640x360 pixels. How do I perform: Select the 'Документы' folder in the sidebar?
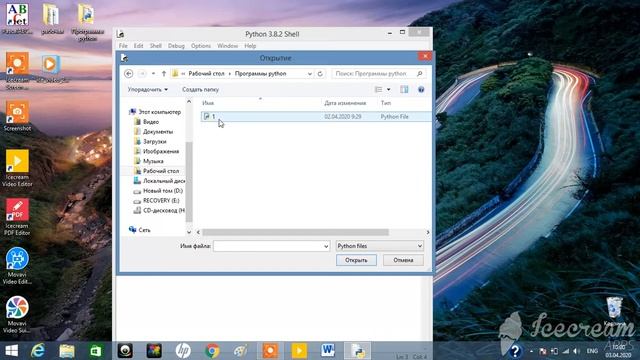click(x=153, y=131)
